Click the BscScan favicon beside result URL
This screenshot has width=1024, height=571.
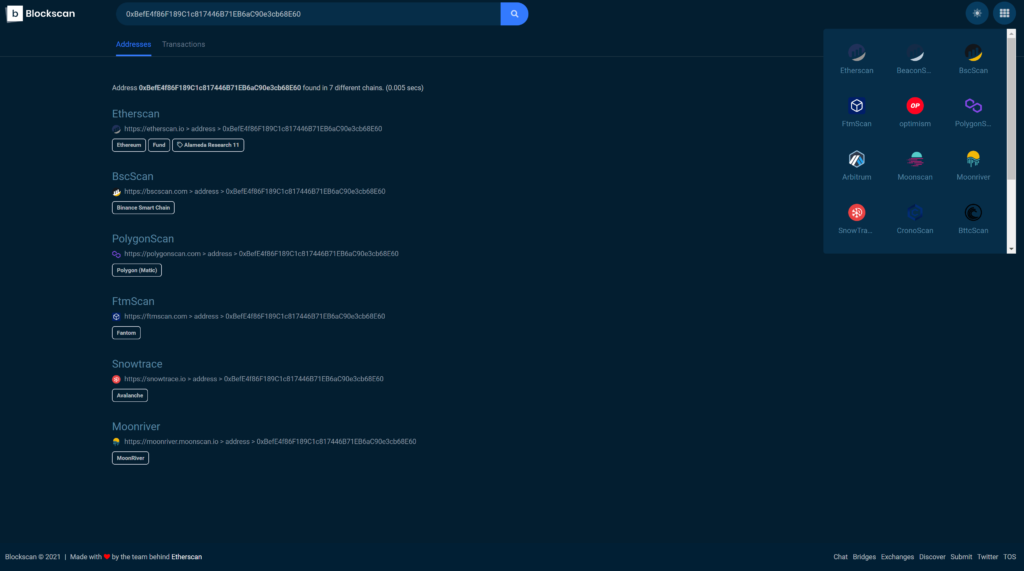(x=116, y=192)
